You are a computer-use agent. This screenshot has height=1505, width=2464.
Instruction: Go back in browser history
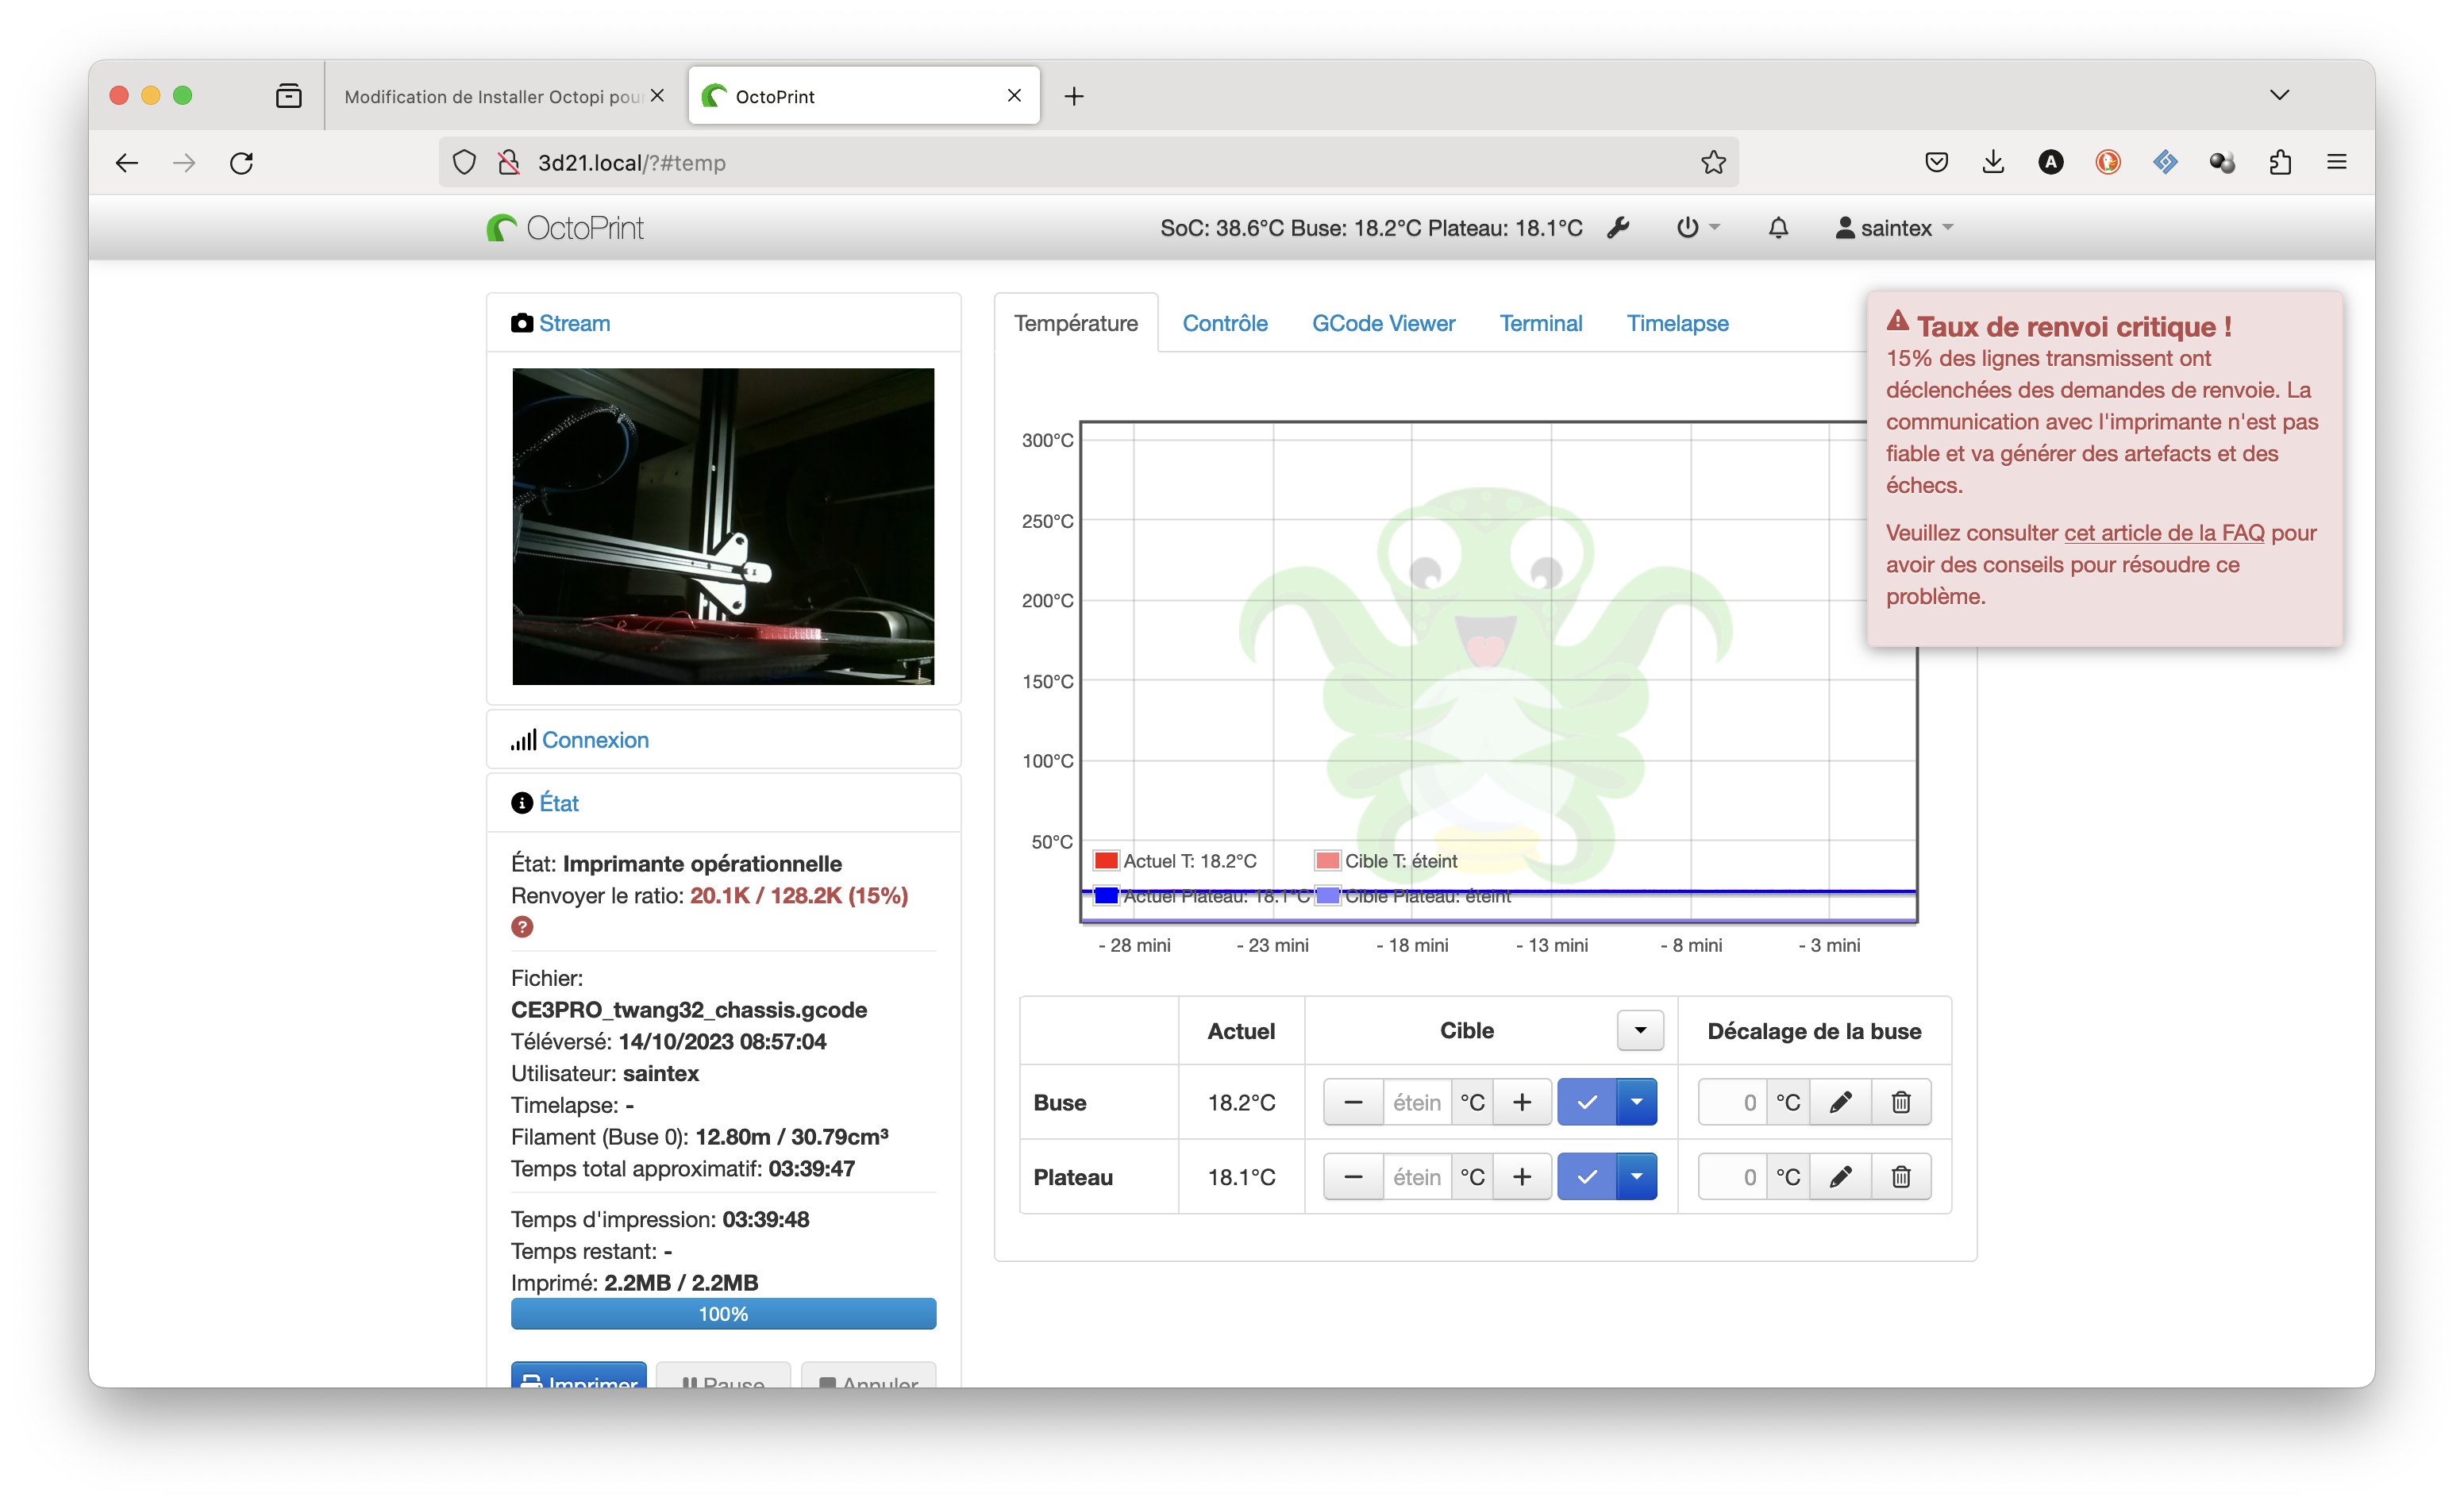pos(127,162)
